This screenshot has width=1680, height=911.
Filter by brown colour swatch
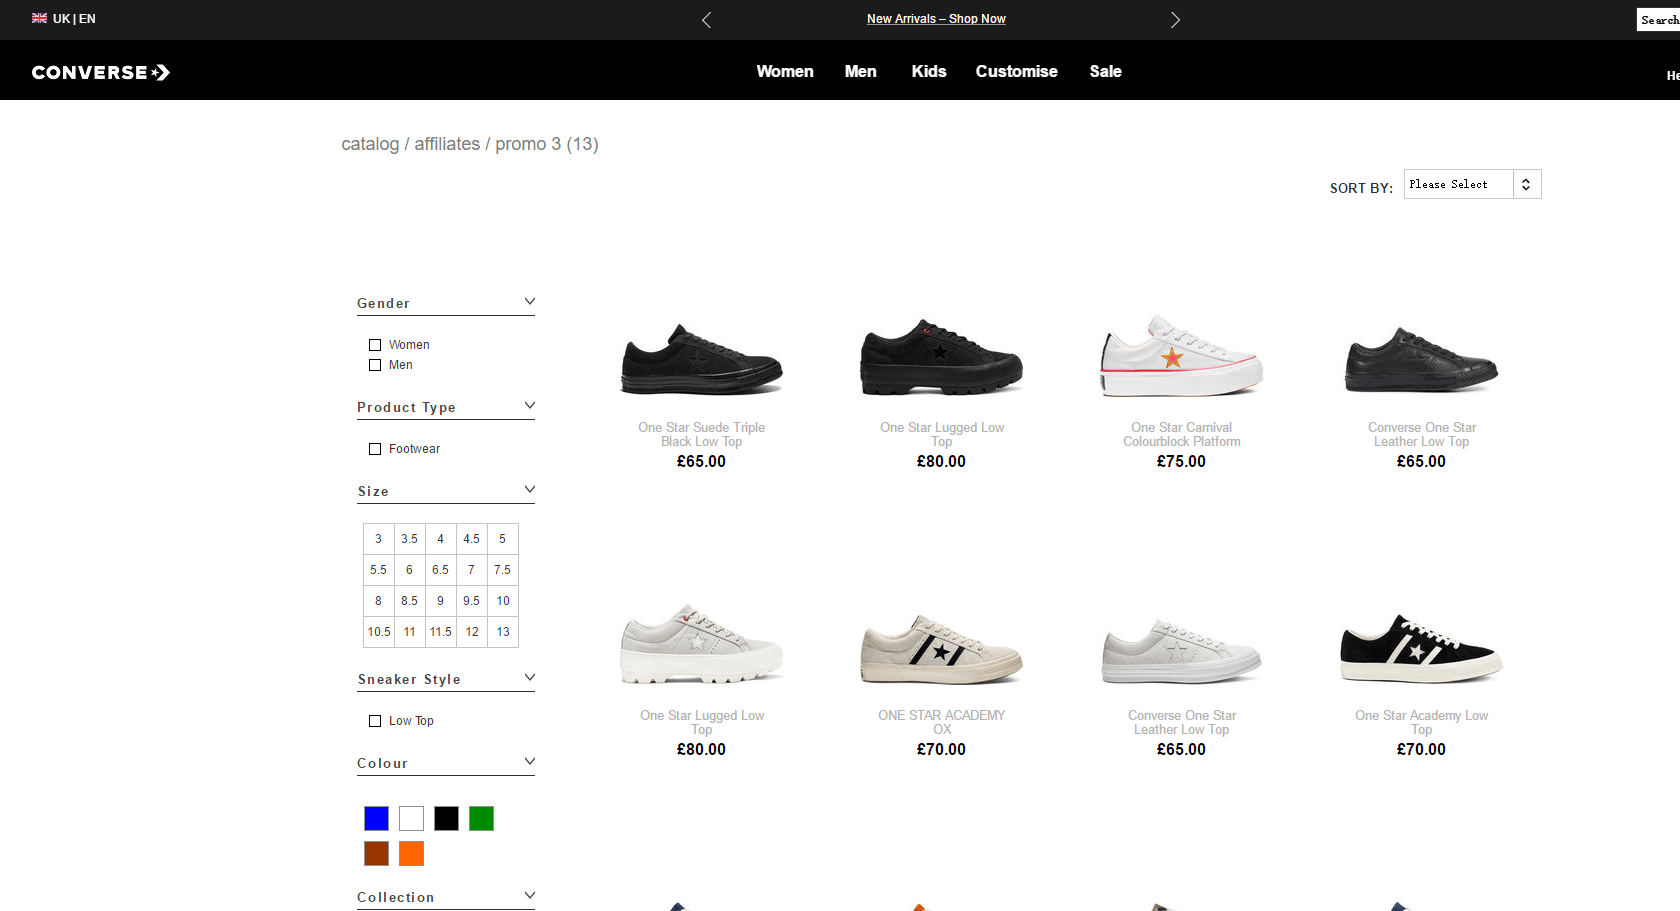376,853
